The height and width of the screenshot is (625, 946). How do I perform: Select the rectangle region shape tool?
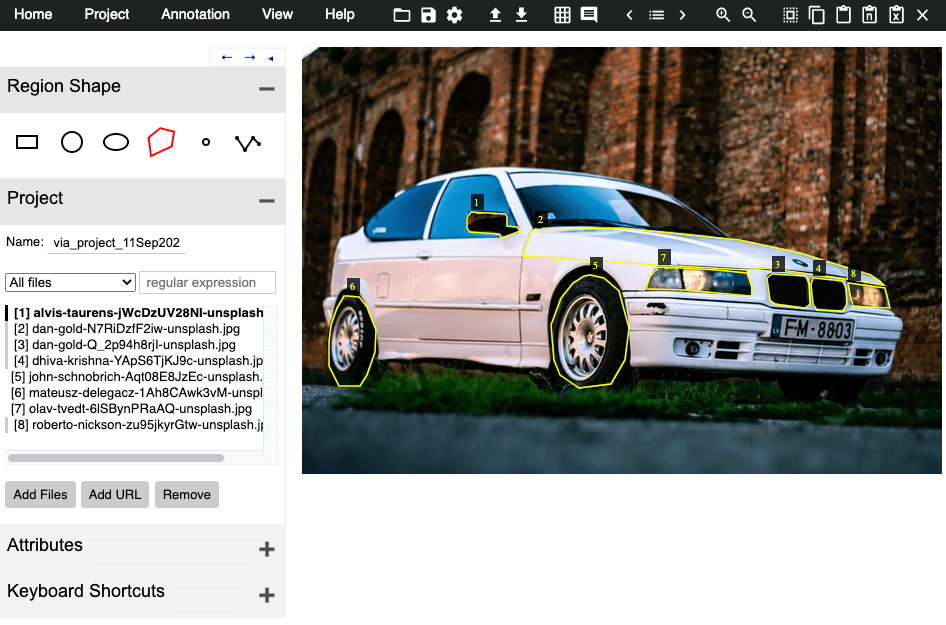(x=27, y=142)
